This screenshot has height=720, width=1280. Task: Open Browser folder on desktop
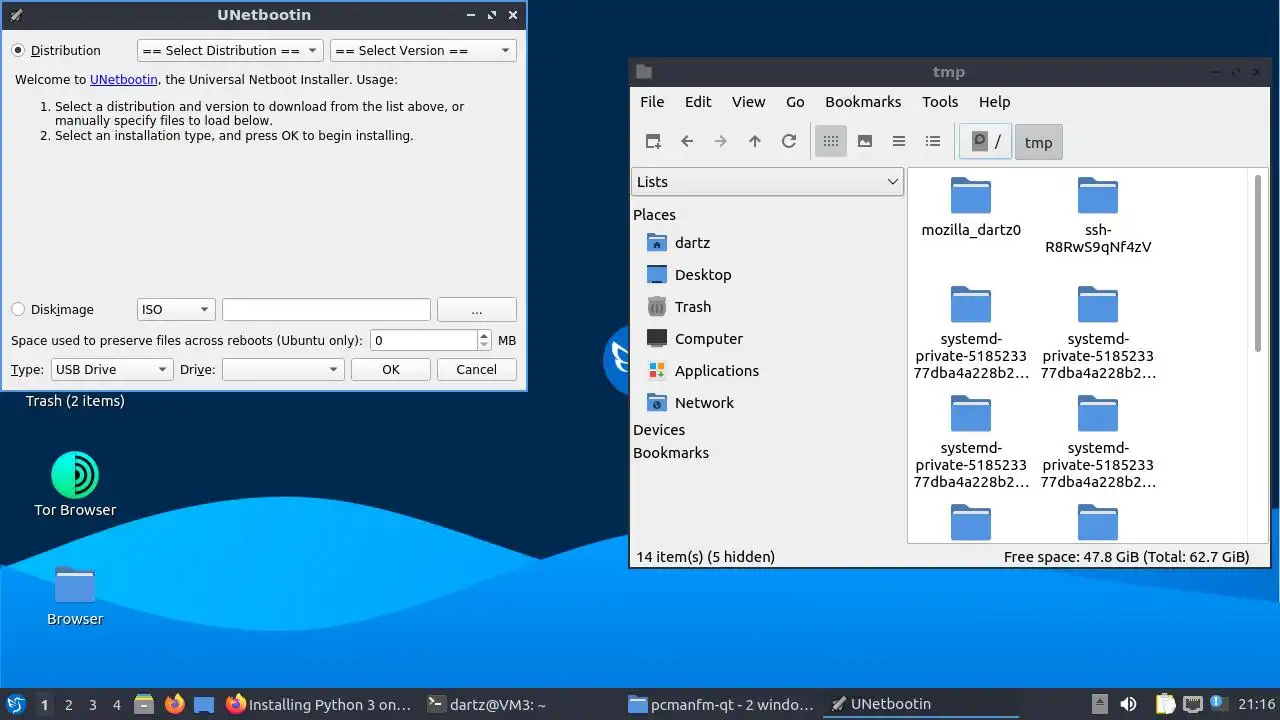click(75, 597)
